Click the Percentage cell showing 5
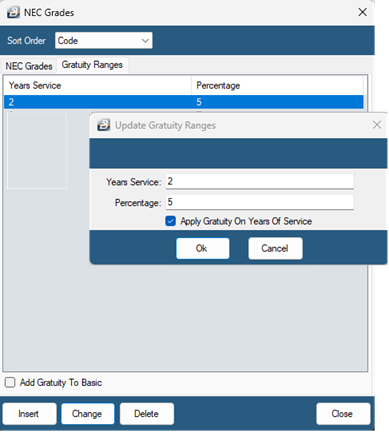This screenshot has width=389, height=433. pos(199,102)
